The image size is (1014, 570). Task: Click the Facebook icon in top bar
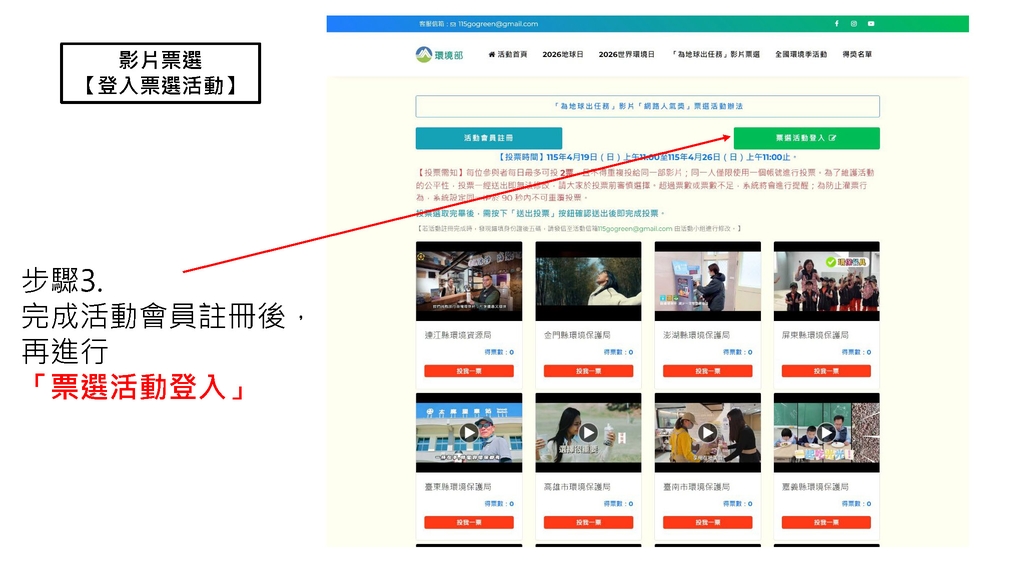pyautogui.click(x=837, y=24)
